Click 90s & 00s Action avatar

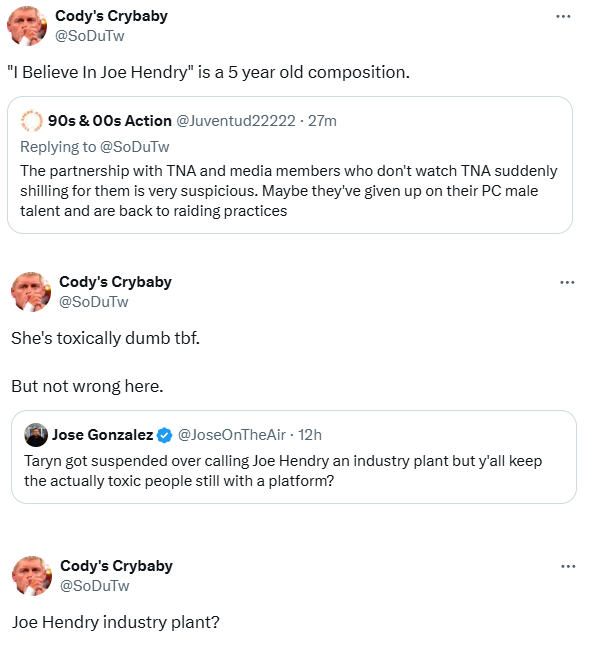pyautogui.click(x=32, y=121)
